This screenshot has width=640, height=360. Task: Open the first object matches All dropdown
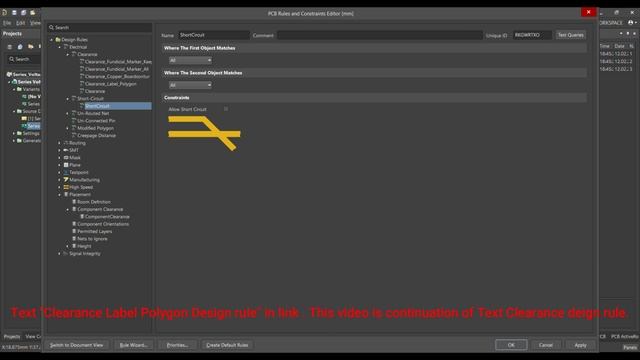pyautogui.click(x=190, y=60)
